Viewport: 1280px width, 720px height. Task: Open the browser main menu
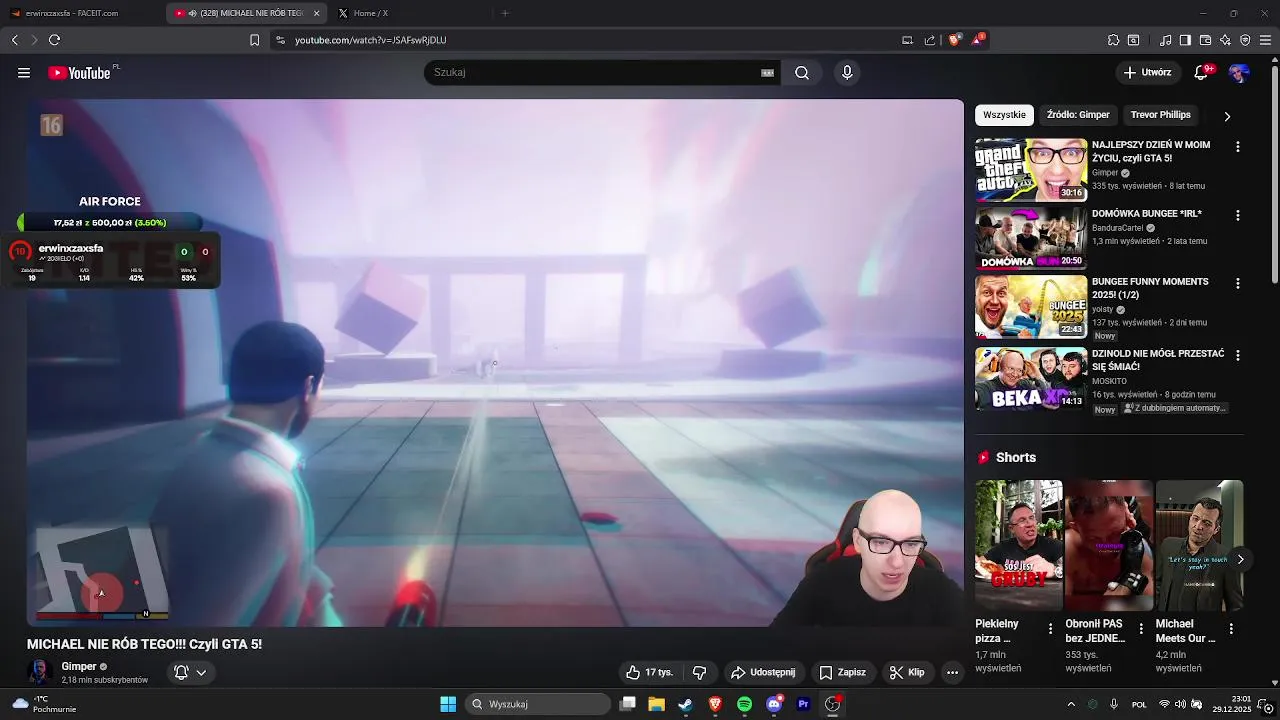[1265, 40]
